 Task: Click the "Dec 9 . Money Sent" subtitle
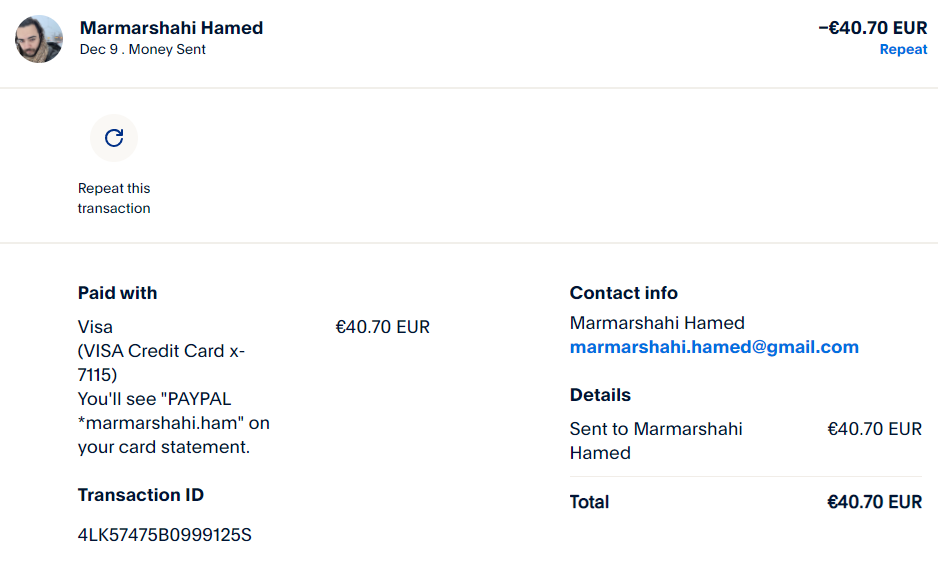(143, 49)
